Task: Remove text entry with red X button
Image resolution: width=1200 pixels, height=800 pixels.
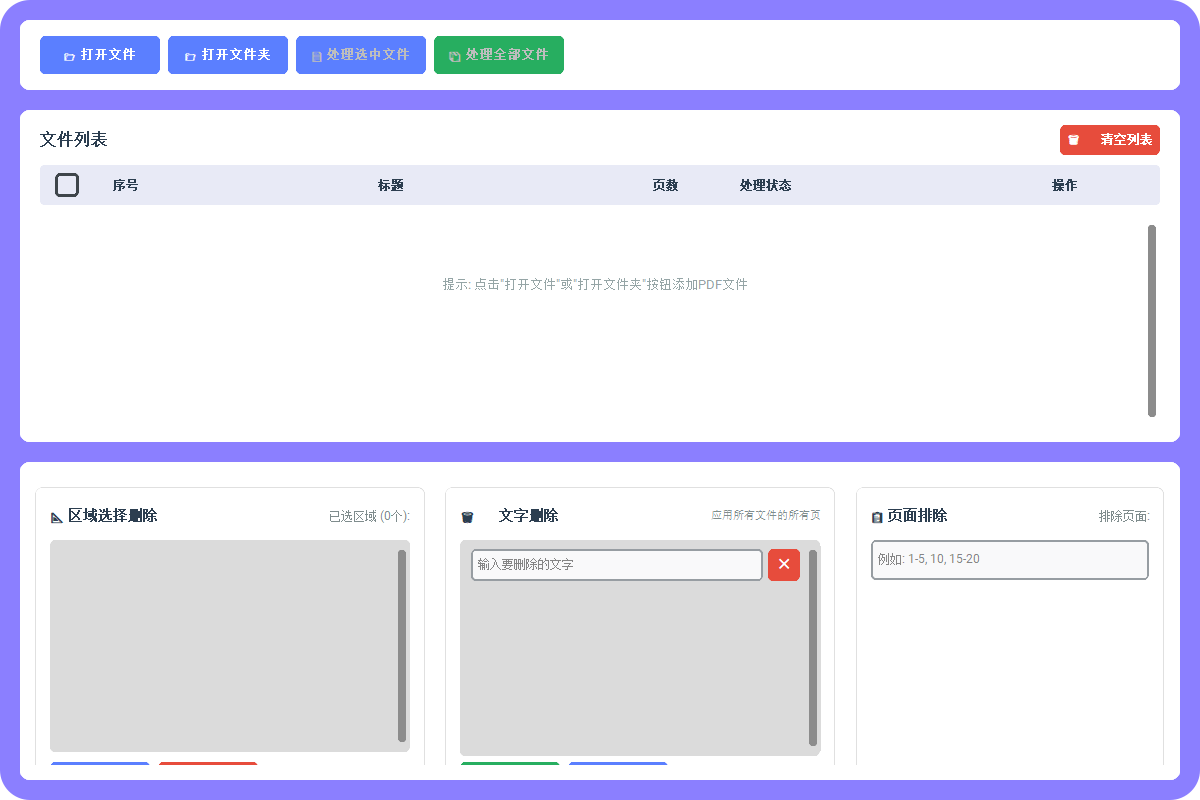Action: coord(784,565)
